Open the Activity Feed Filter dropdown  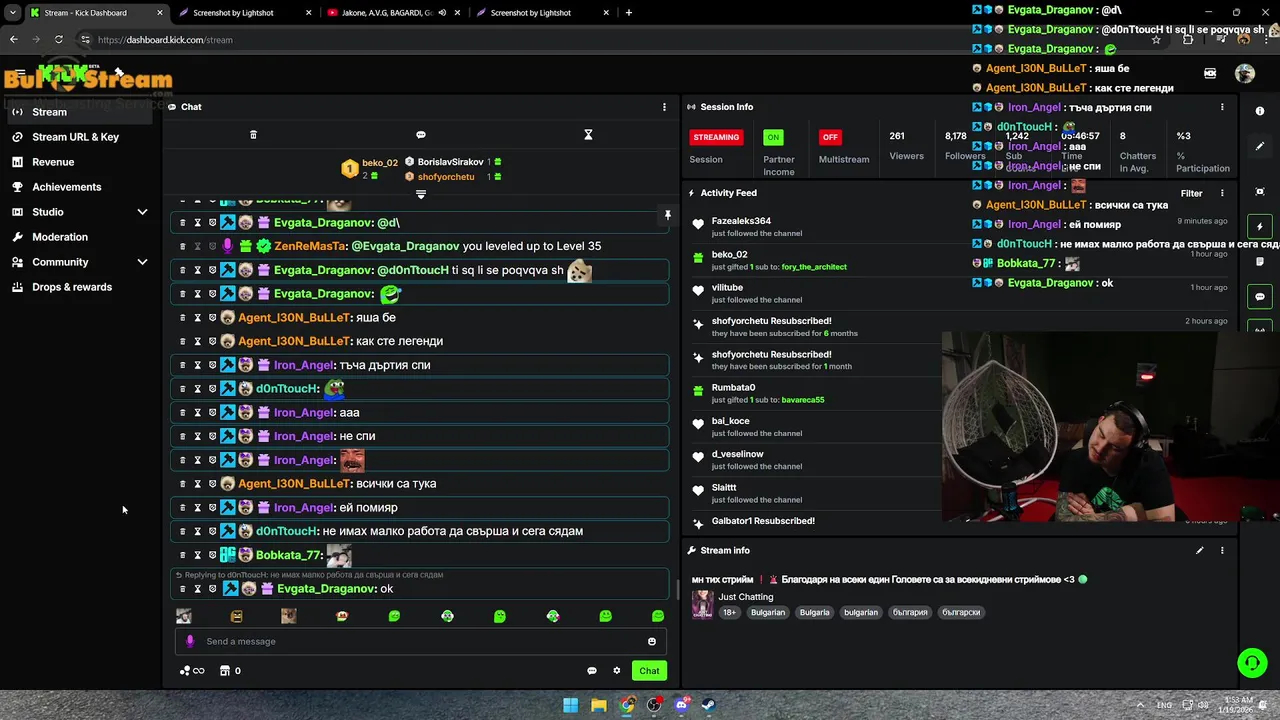tap(1191, 193)
